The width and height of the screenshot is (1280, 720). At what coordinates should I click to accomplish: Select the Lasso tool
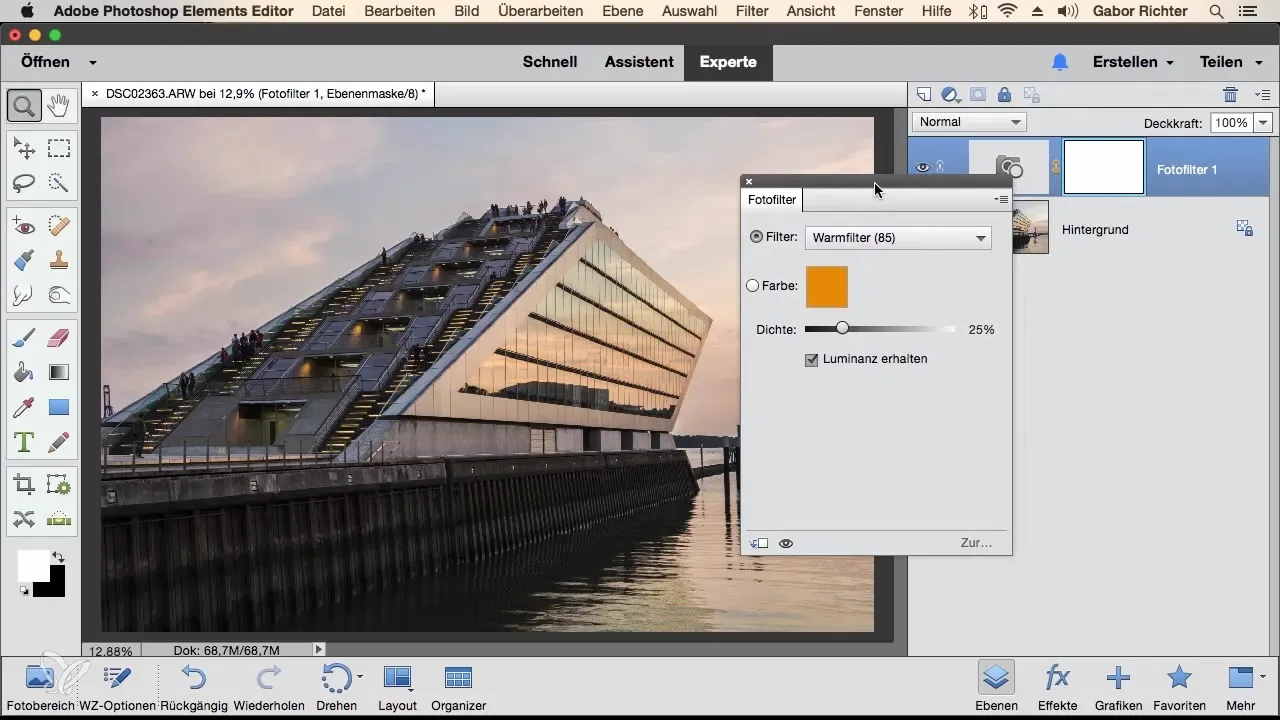click(24, 183)
